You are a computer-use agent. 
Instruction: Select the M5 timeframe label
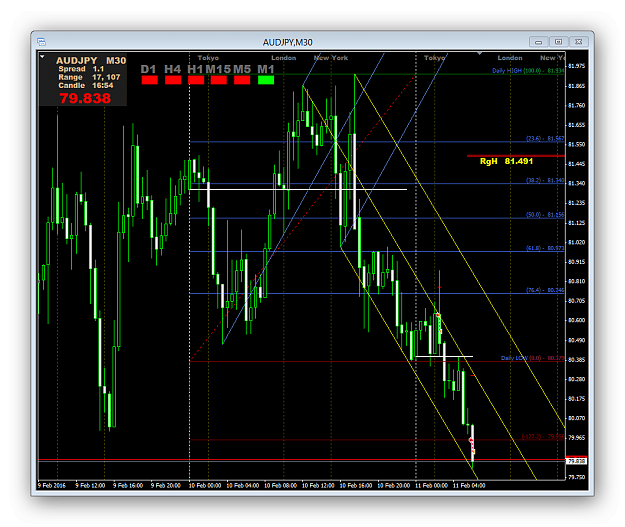click(x=242, y=69)
